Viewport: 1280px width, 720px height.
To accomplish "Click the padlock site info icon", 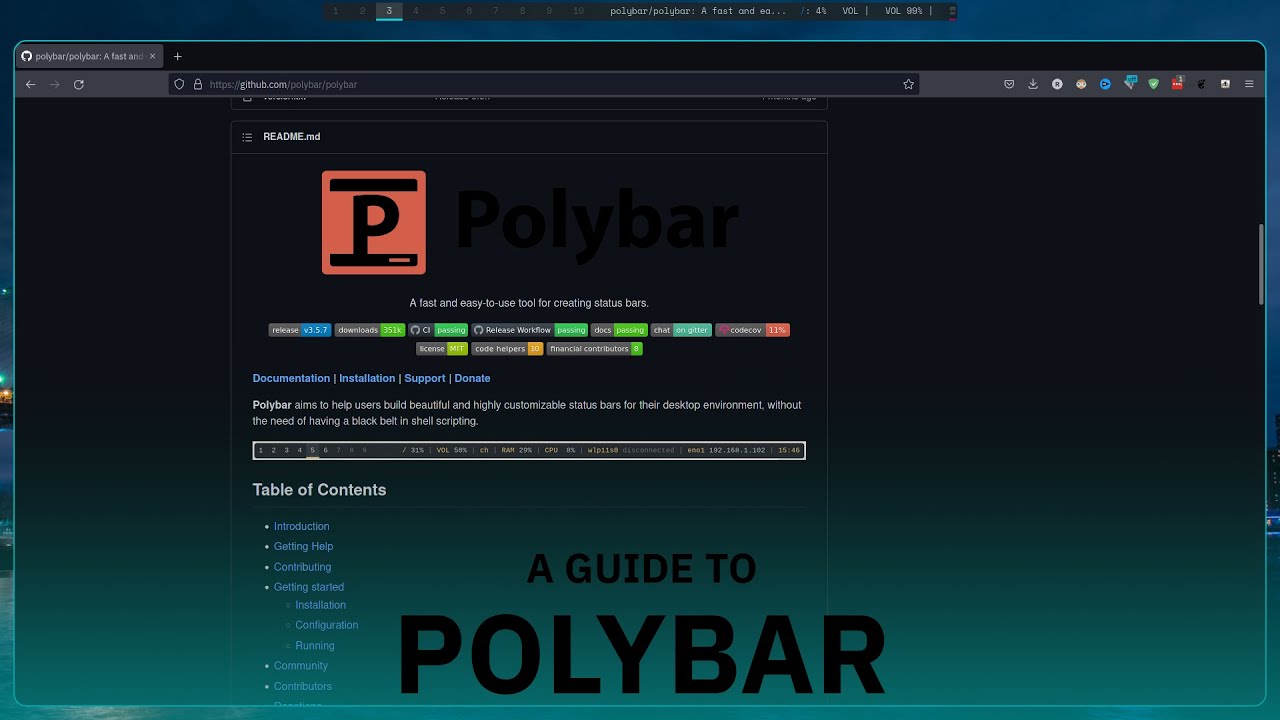I will 198,84.
